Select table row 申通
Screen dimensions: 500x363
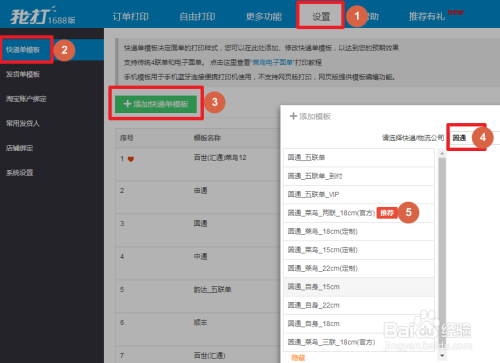pos(198,197)
